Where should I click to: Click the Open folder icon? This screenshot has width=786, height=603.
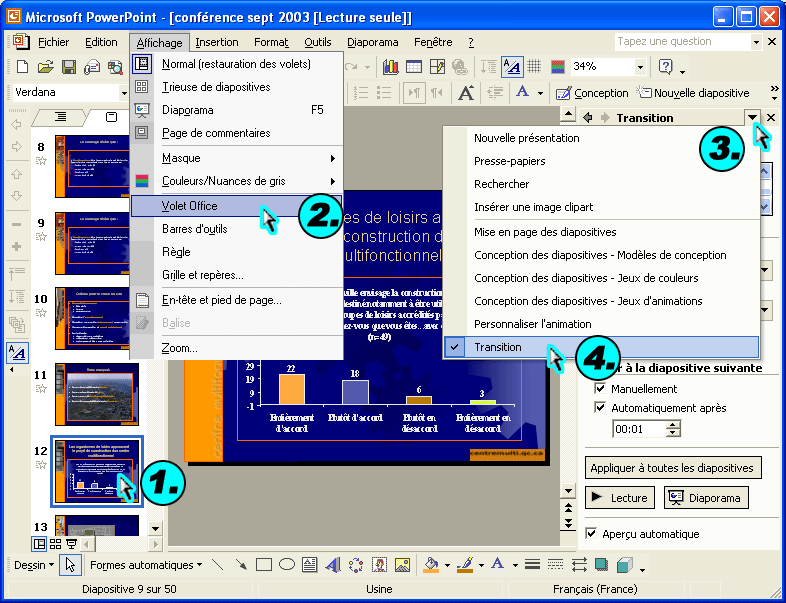coord(45,66)
